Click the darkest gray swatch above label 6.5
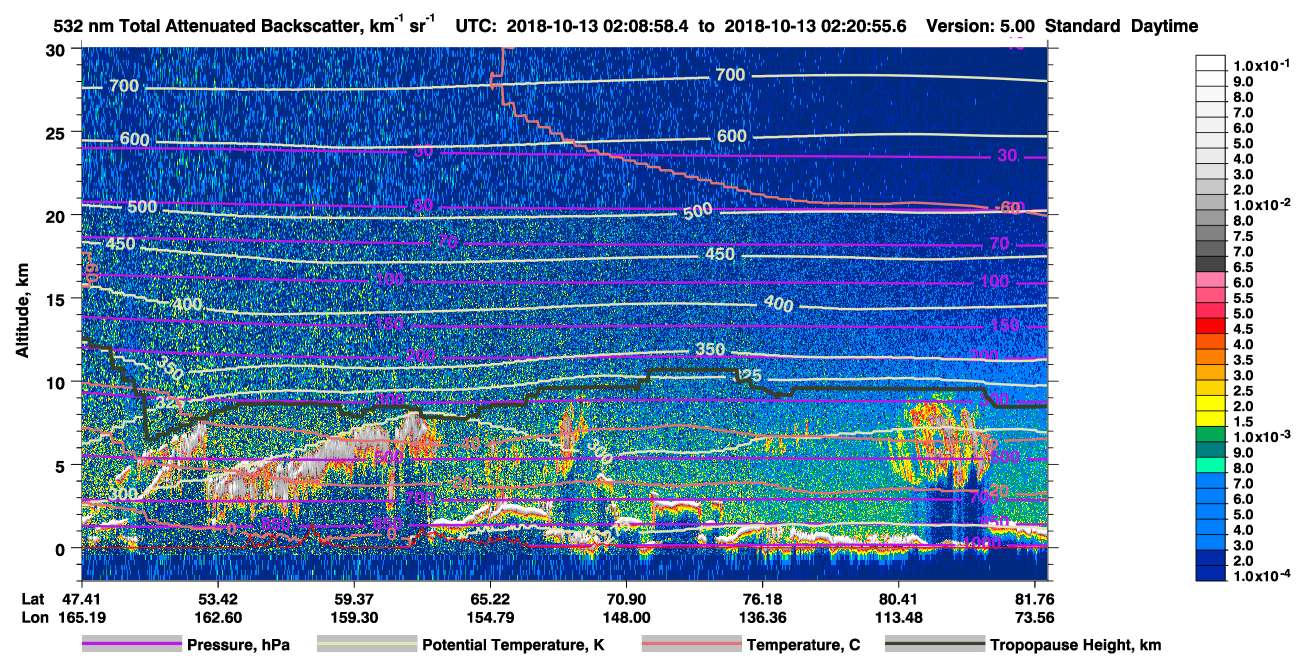Image resolution: width=1300 pixels, height=667 pixels. 1211,263
